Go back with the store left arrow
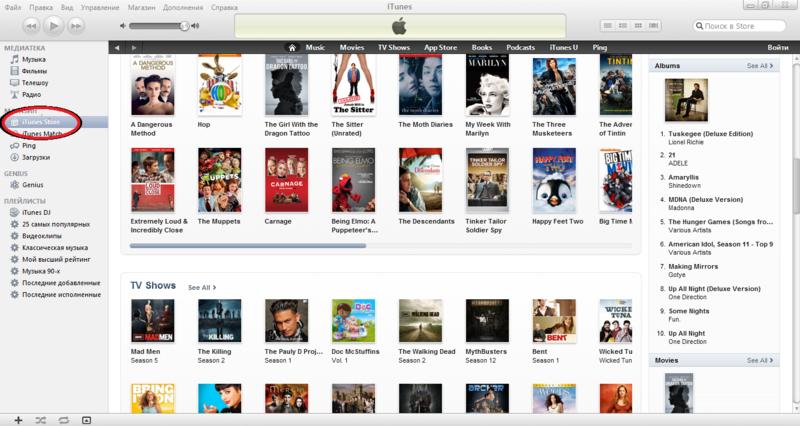Viewport: 800px width, 426px height. pyautogui.click(x=117, y=47)
